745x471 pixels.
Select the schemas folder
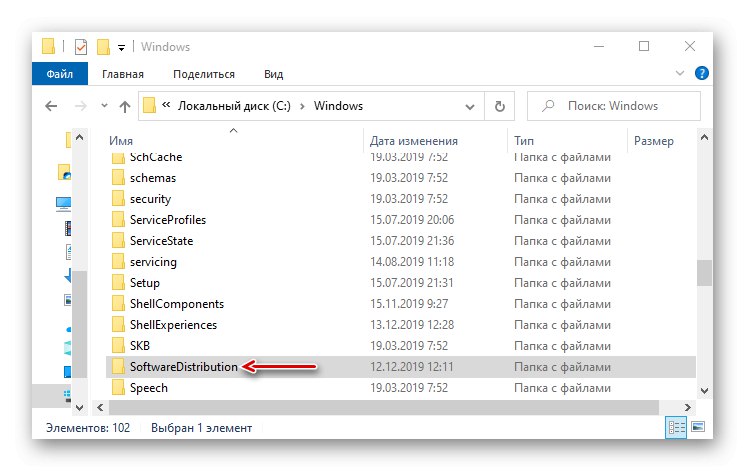click(401, 178)
